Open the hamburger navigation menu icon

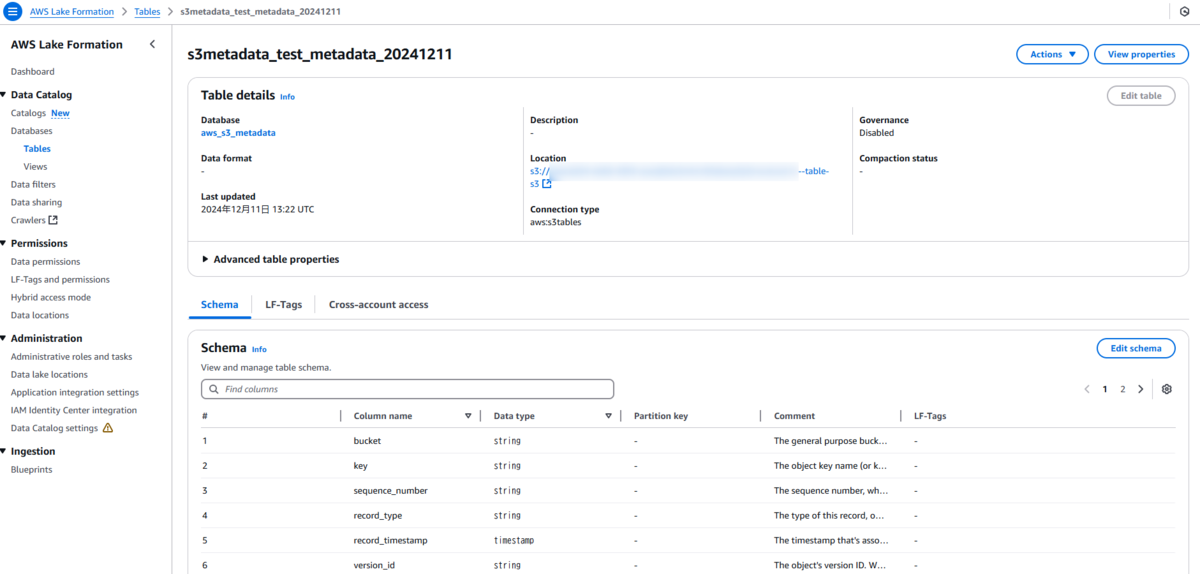pos(13,11)
